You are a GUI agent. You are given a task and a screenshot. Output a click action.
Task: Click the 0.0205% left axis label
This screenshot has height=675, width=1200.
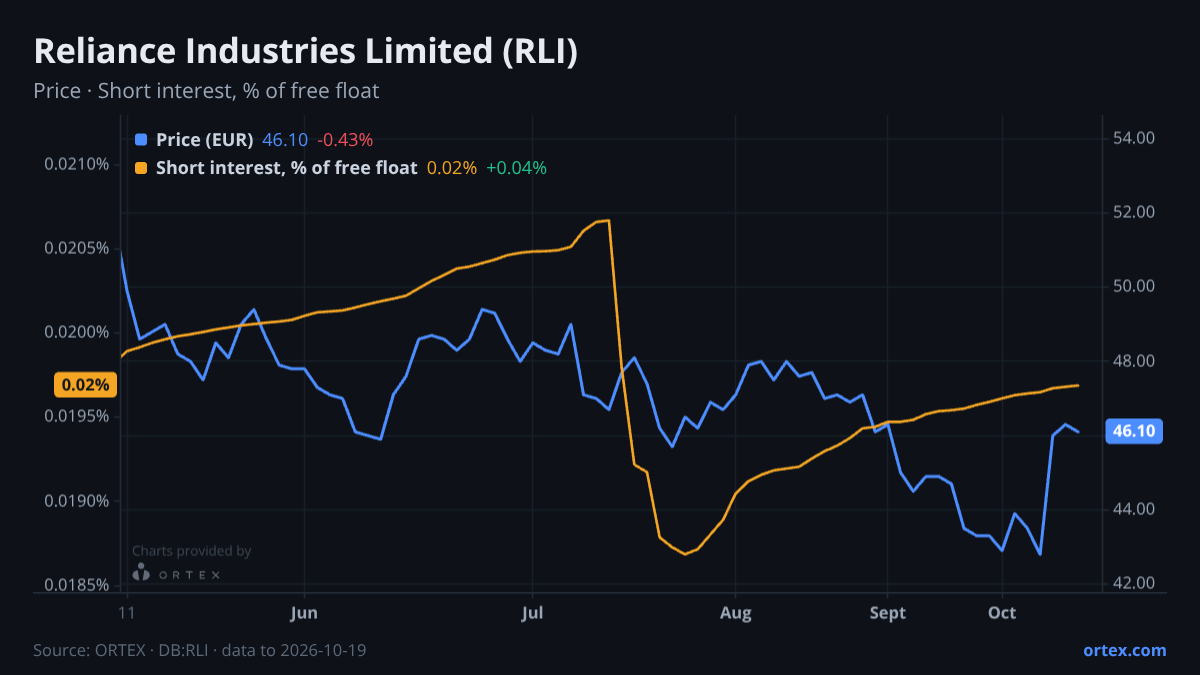77,248
